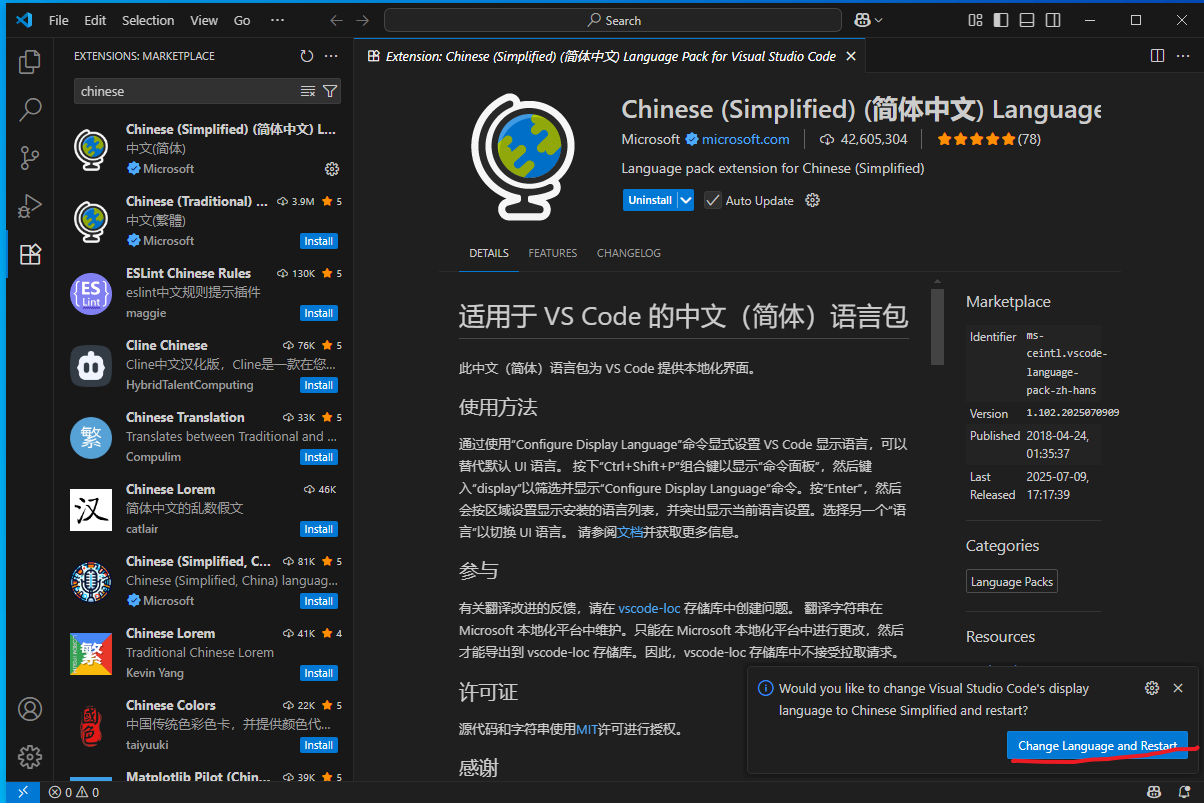Go forward with navigation arrow
The height and width of the screenshot is (803, 1204).
pos(362,20)
